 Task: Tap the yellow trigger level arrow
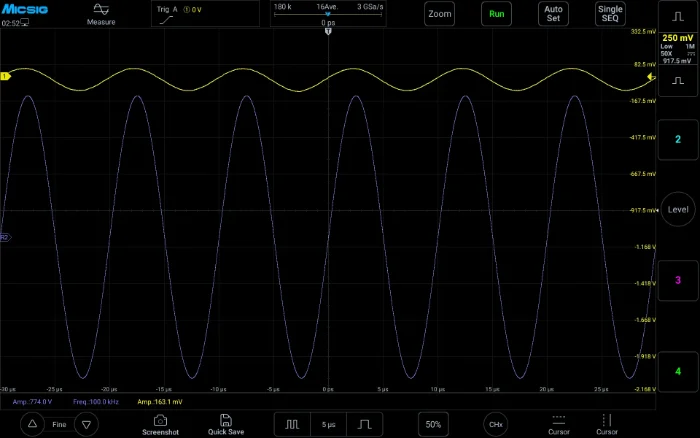[651, 77]
